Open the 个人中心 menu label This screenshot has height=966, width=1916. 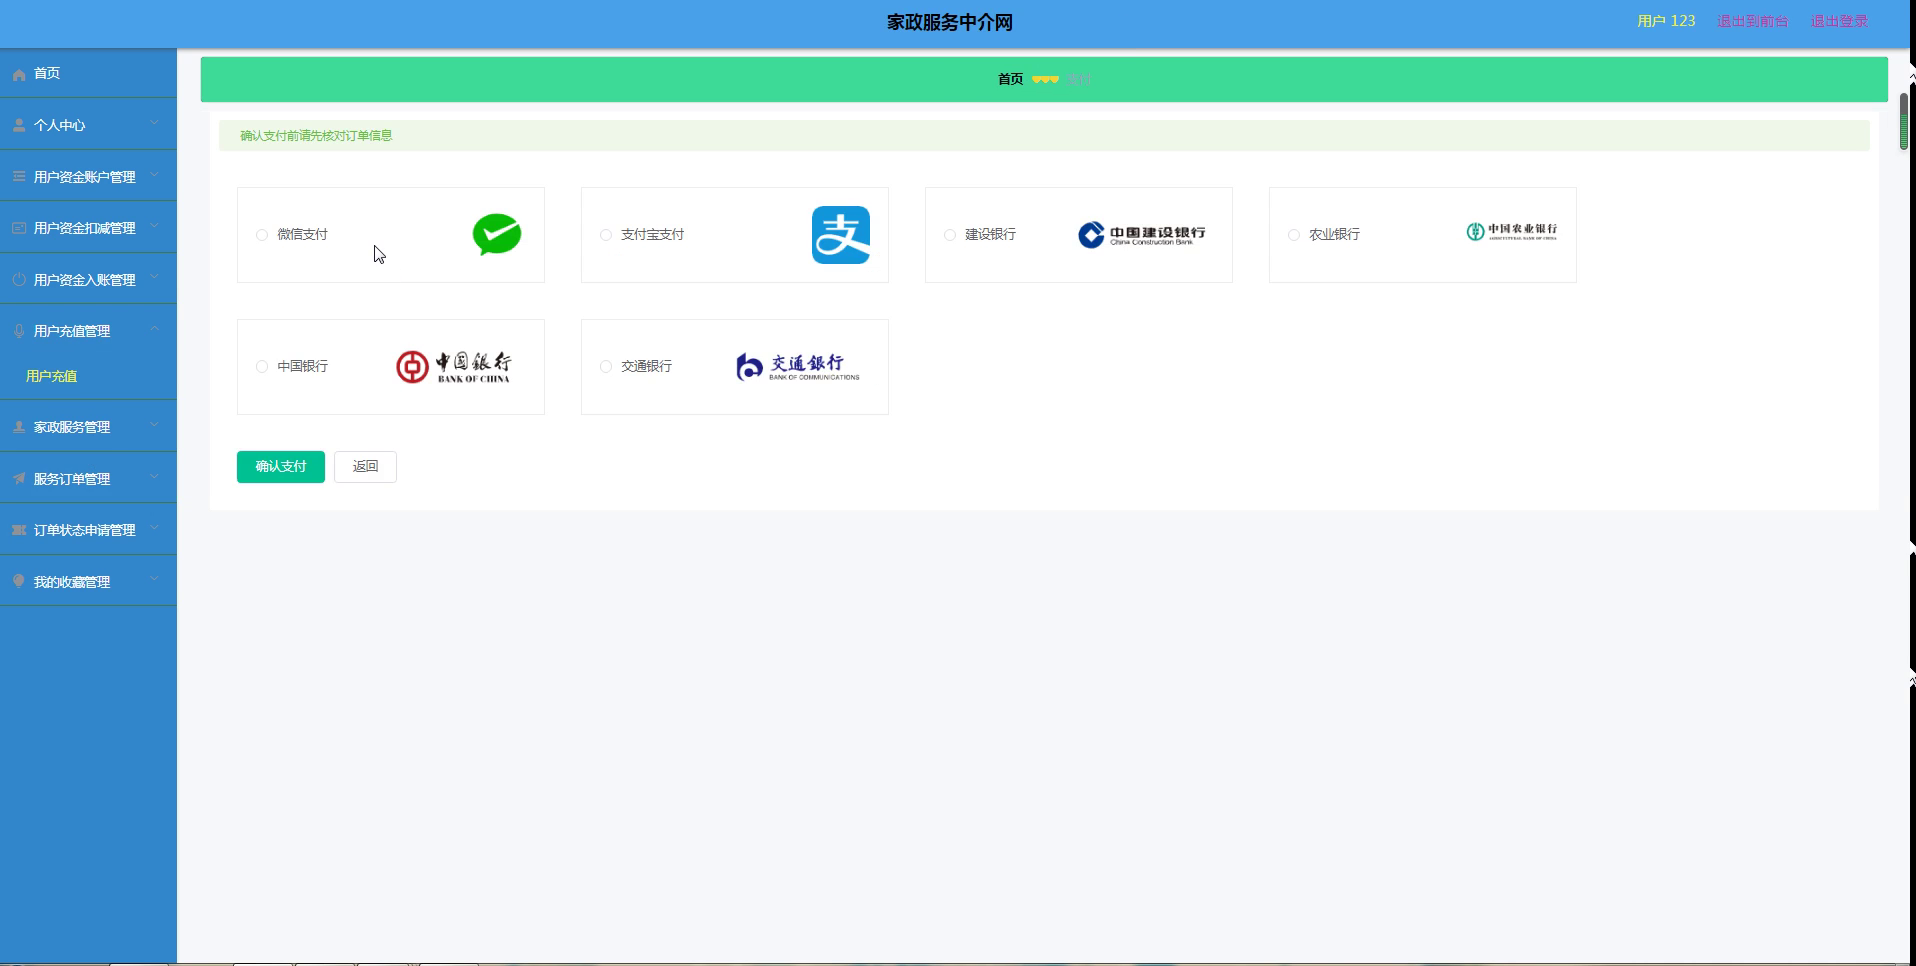59,125
